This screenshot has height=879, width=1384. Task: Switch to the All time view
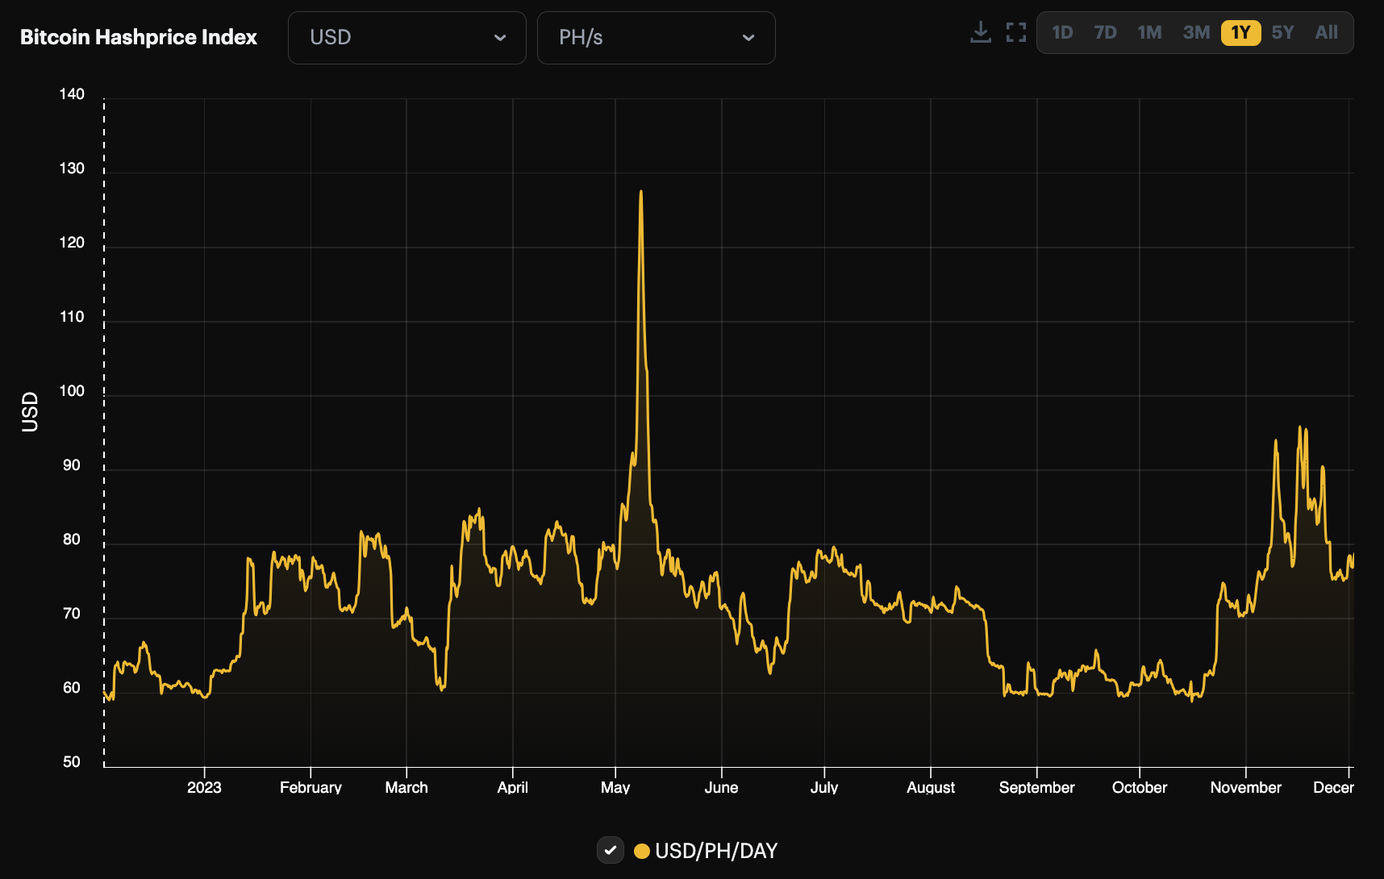[x=1326, y=32]
